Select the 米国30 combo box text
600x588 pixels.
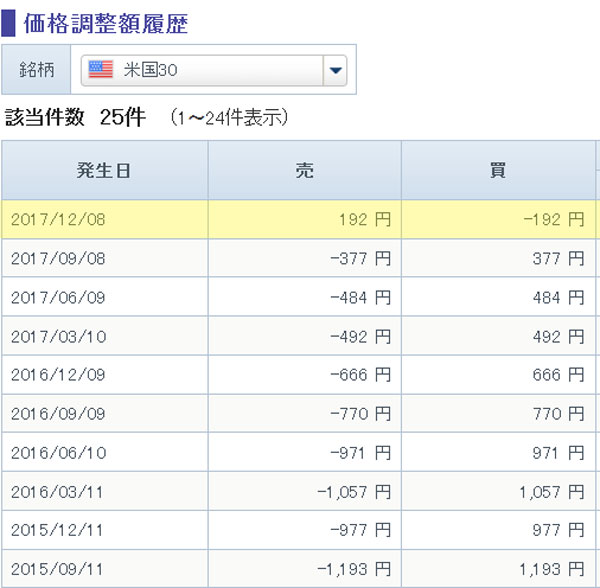pos(151,70)
